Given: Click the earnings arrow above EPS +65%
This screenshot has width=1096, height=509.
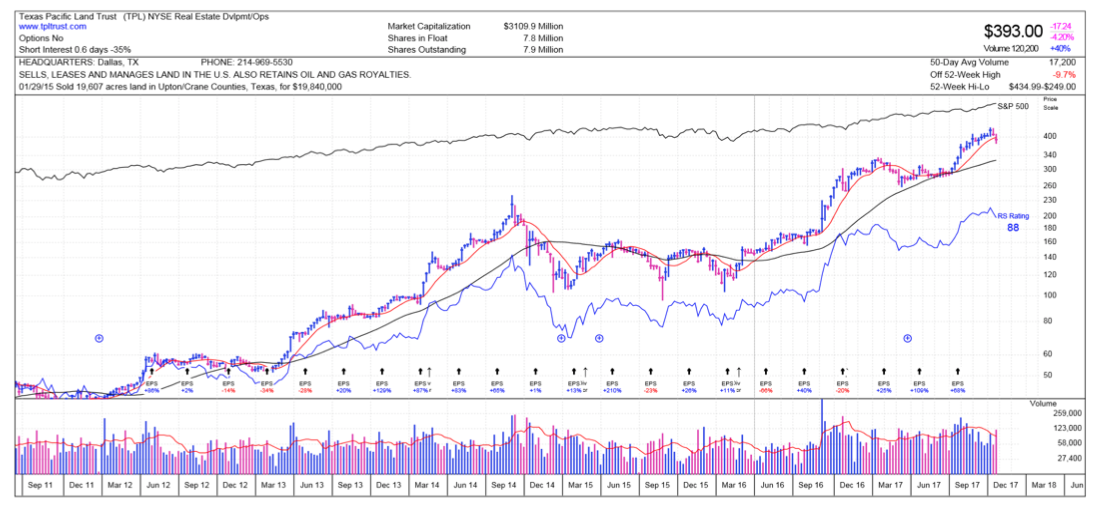Looking at the screenshot, I should [497, 372].
